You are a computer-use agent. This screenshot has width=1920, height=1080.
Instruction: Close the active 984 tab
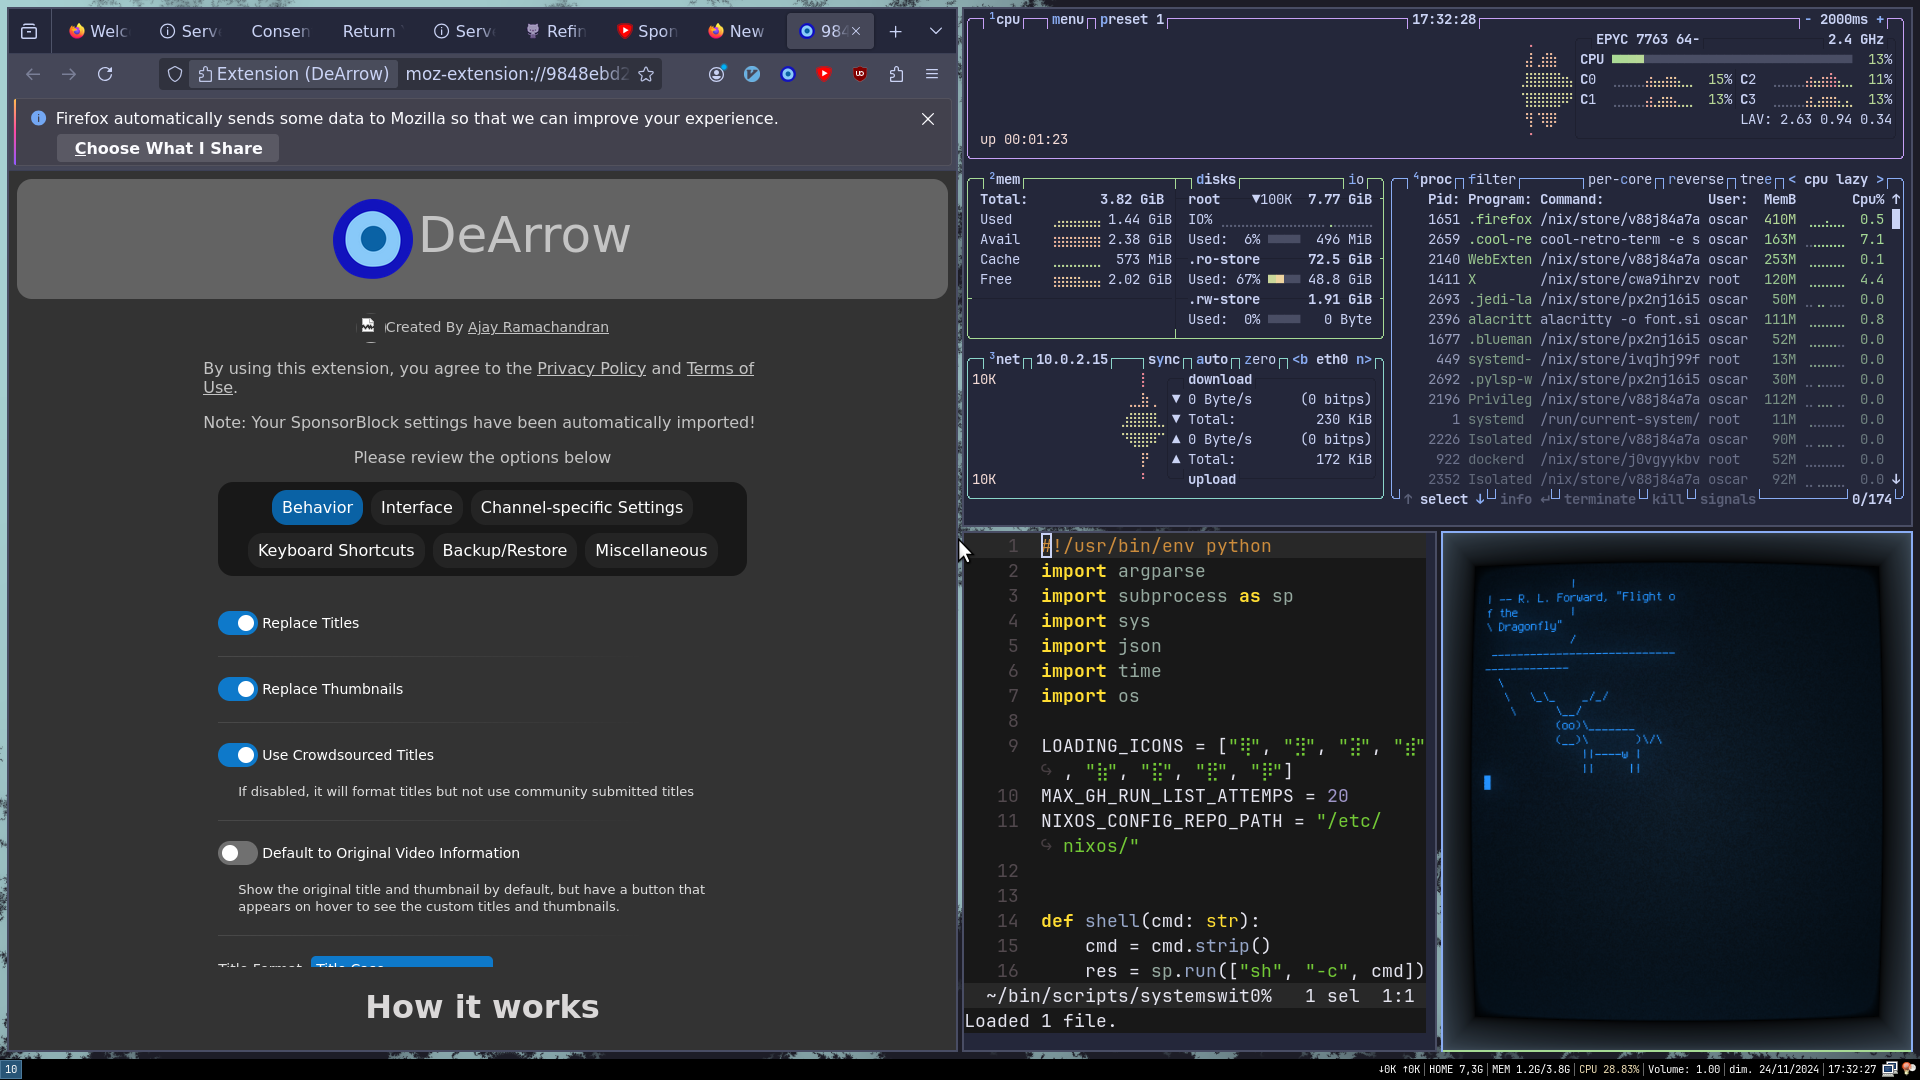pos(856,32)
